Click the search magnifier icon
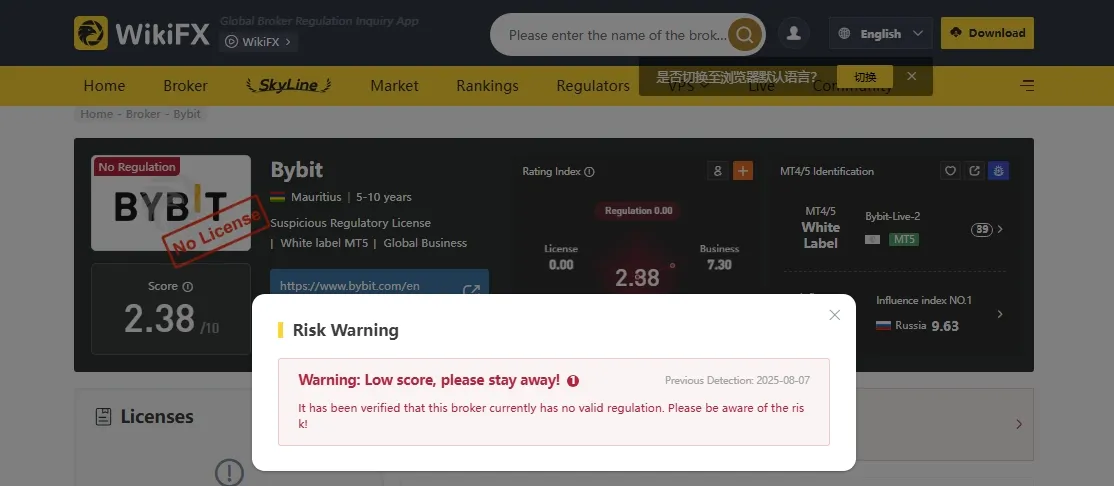This screenshot has height=486, width=1114. pos(745,34)
